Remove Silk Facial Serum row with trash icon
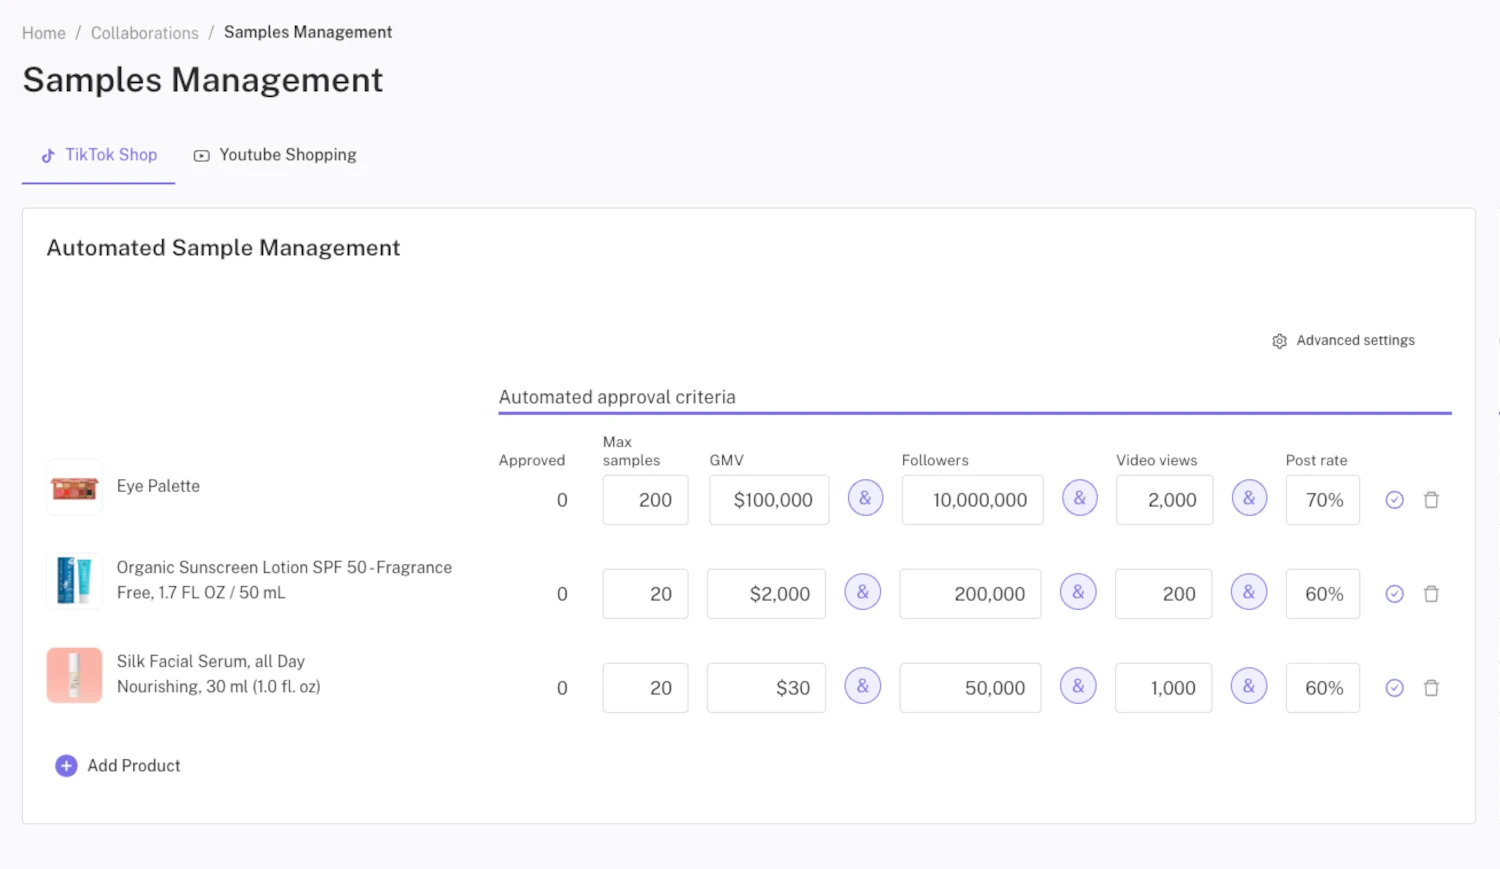1500x869 pixels. [1431, 688]
